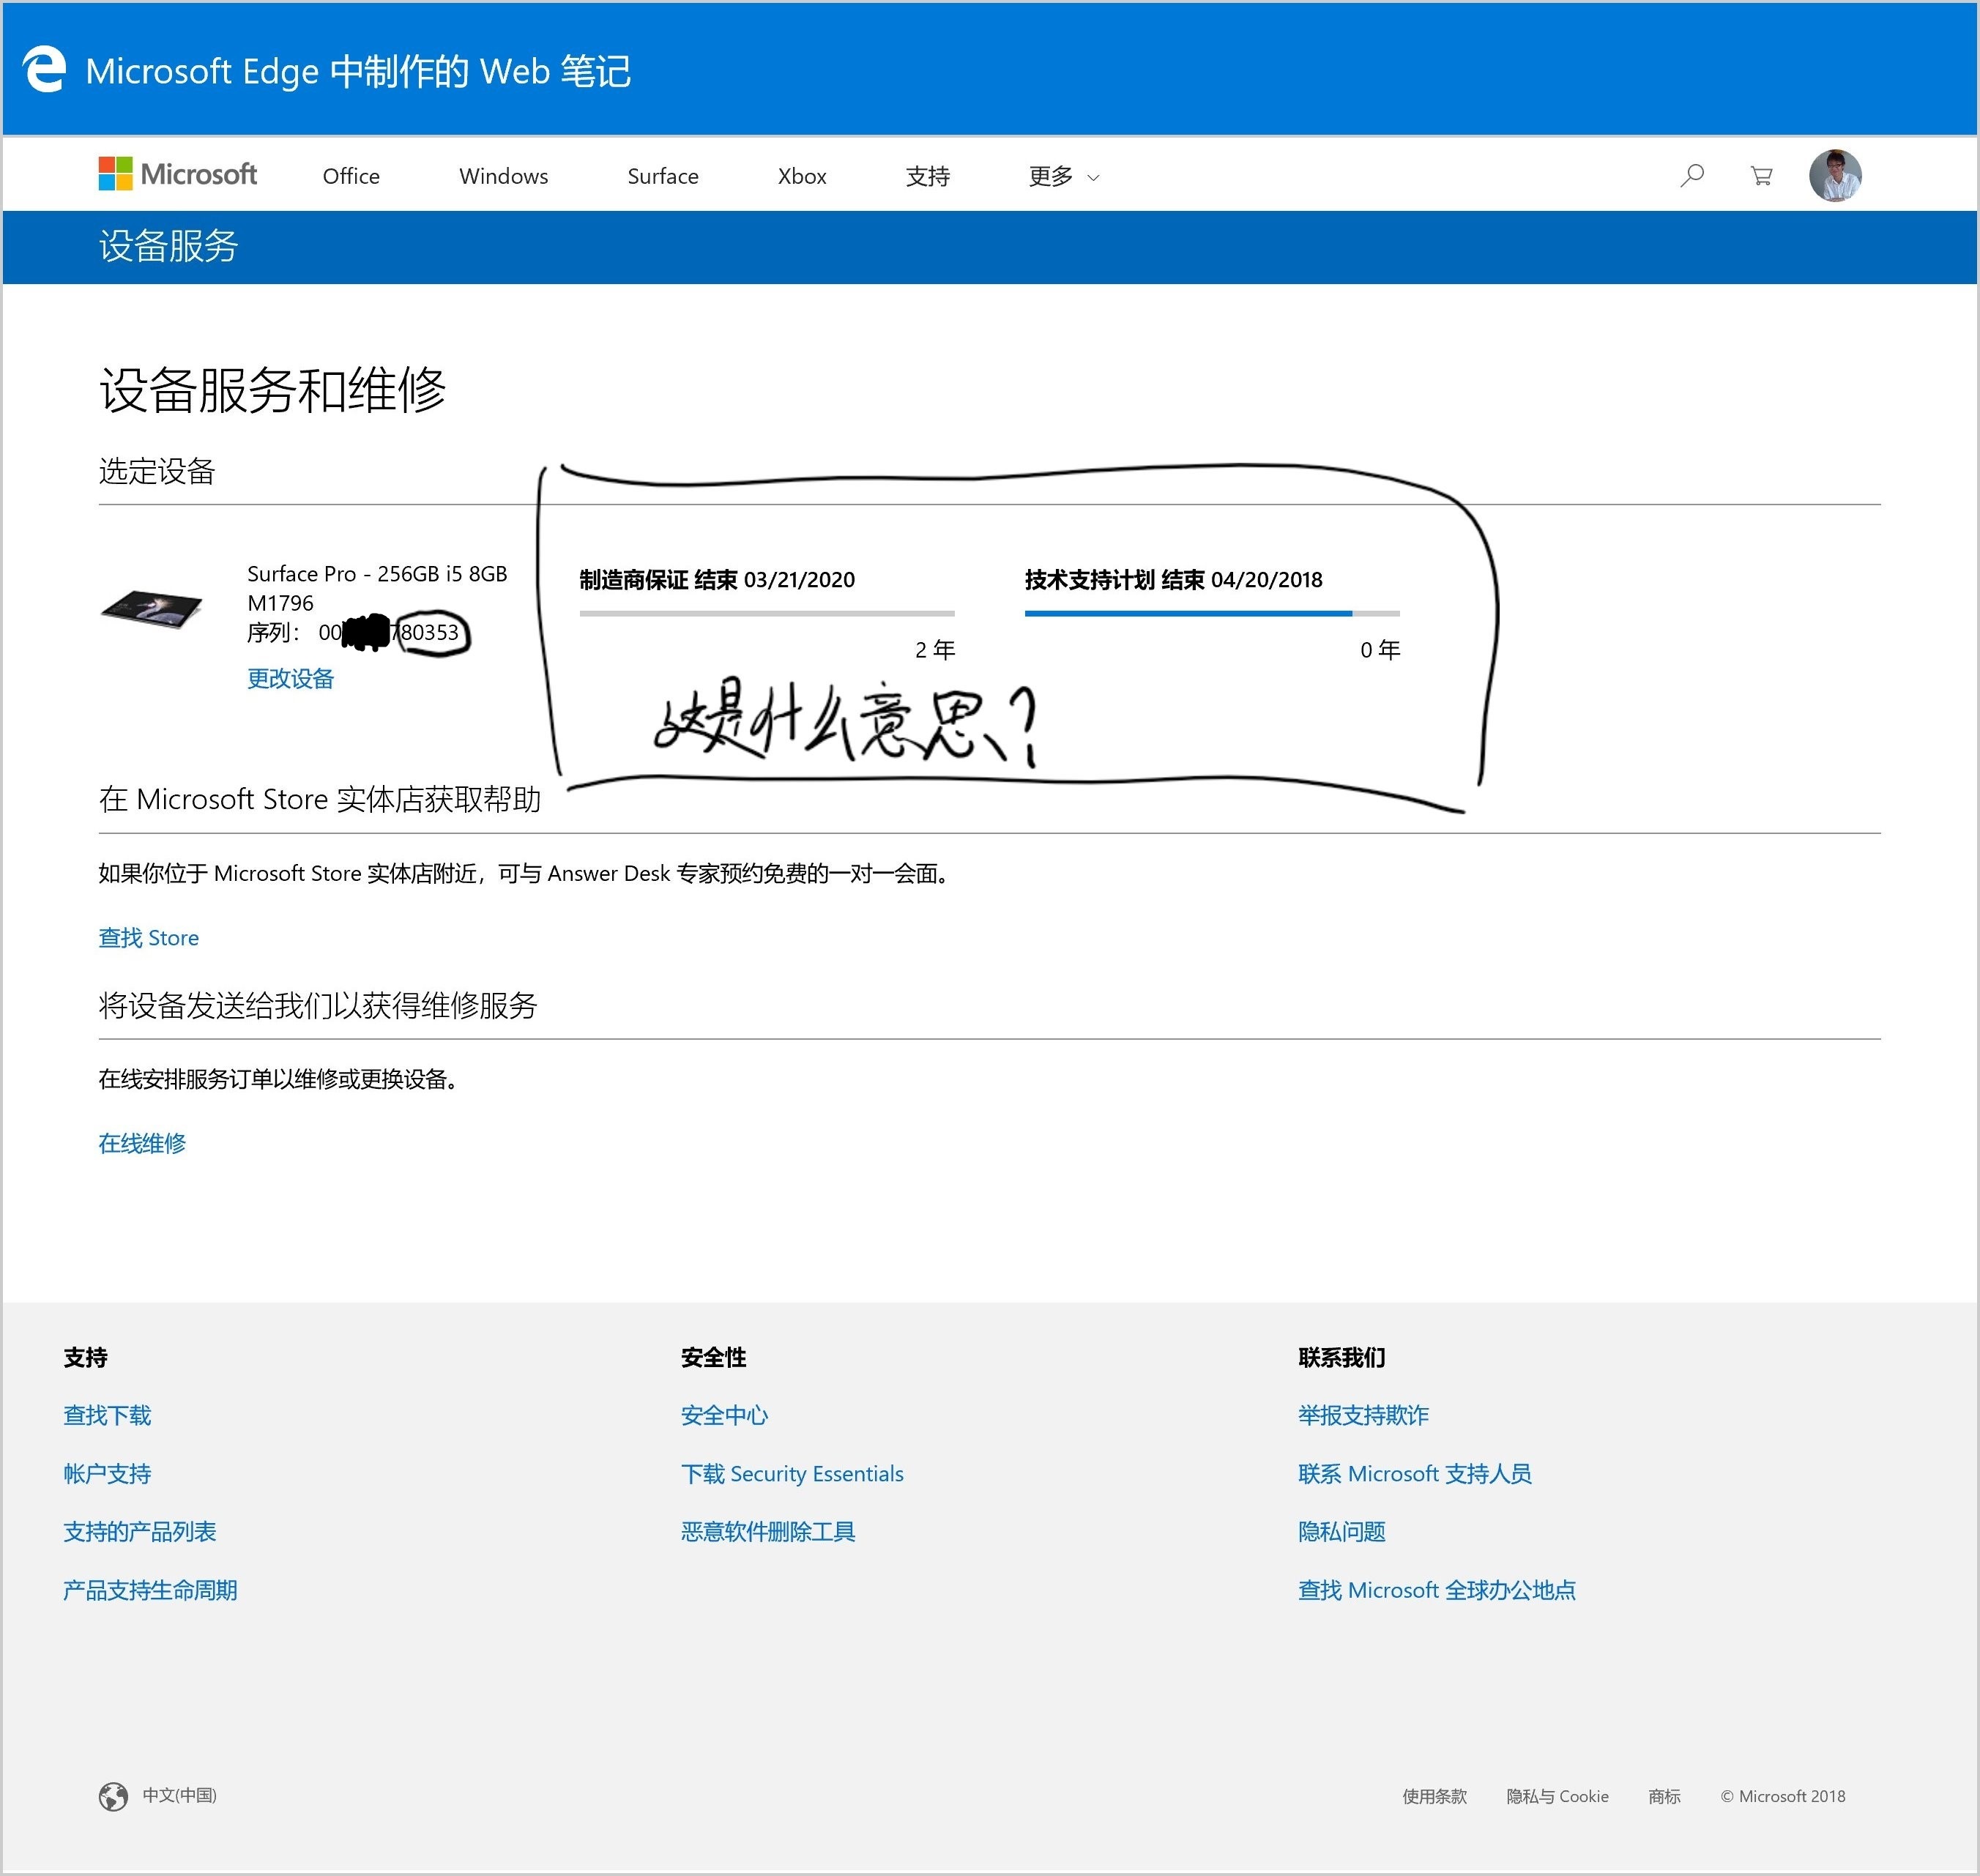
Task: Select the Xbox nav item
Action: pos(801,177)
